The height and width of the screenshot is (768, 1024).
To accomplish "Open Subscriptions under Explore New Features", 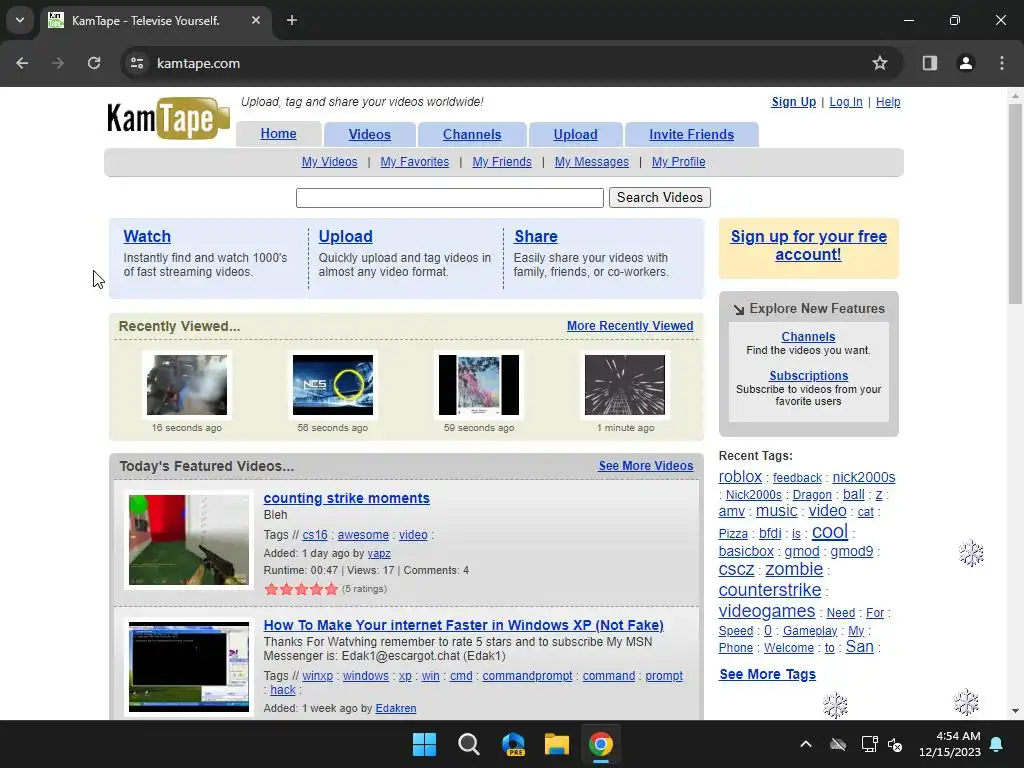I will click(808, 376).
